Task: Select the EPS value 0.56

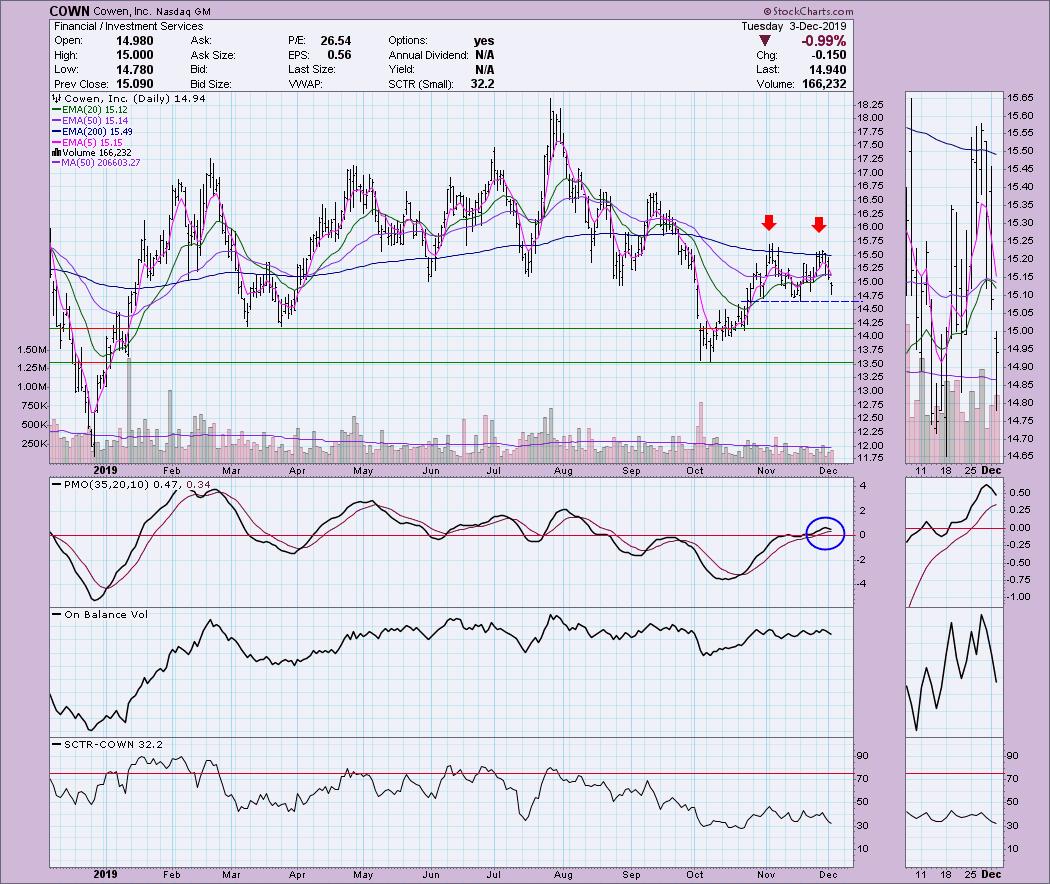Action: tap(340, 55)
